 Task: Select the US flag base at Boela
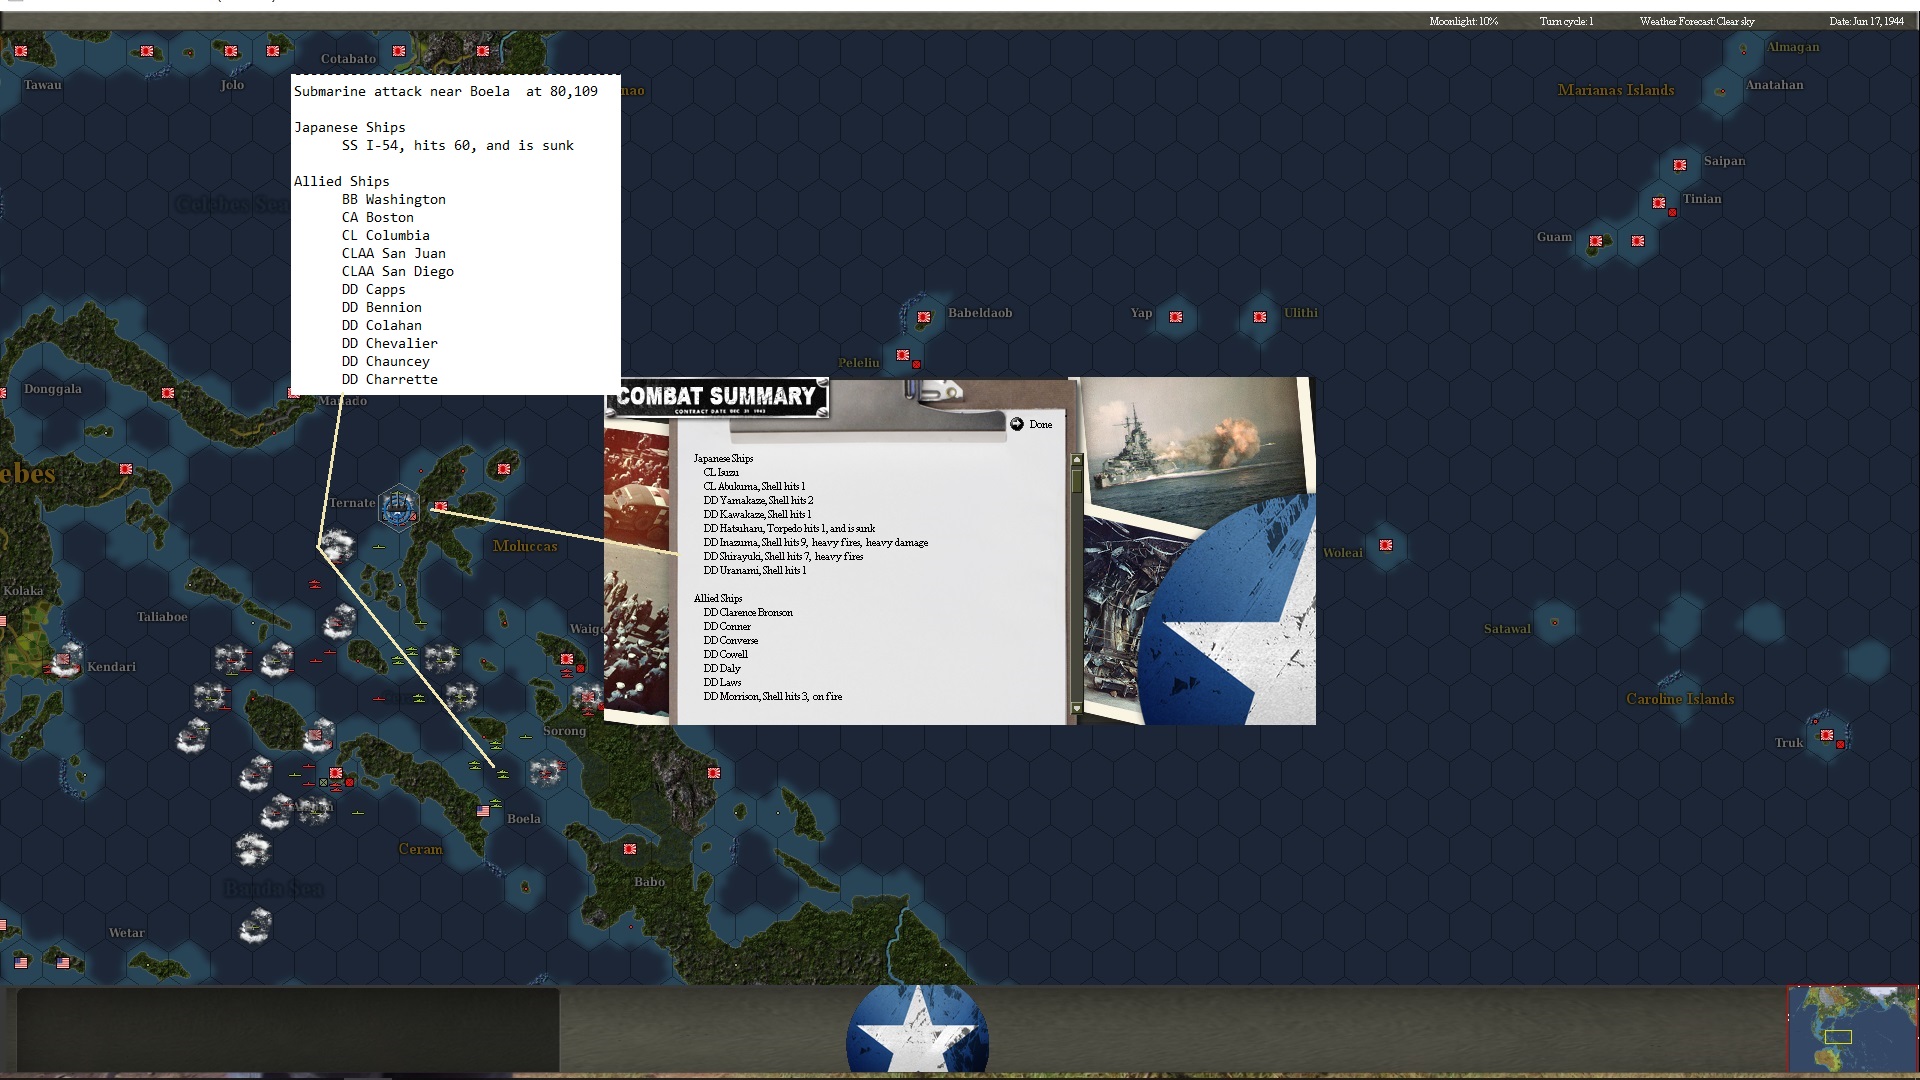click(484, 811)
